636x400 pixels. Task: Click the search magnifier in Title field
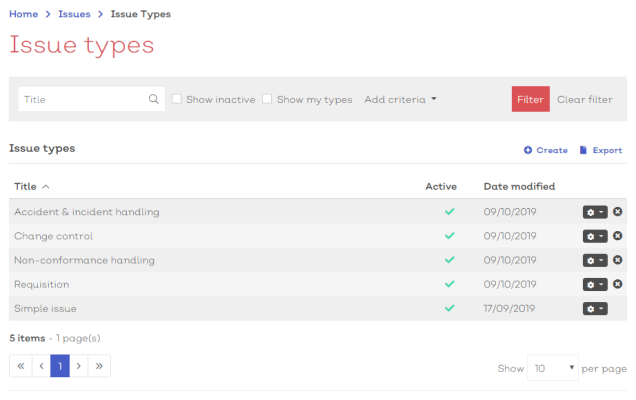(x=154, y=99)
